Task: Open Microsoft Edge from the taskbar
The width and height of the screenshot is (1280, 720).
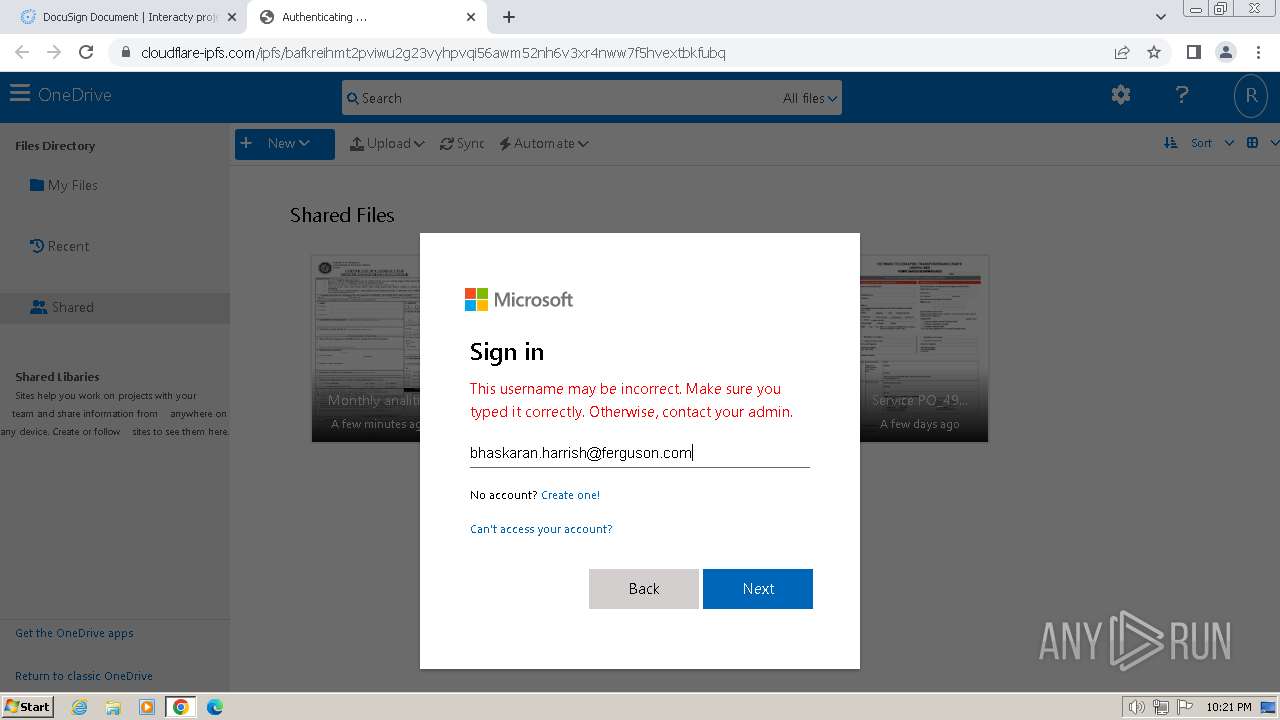Action: [215, 707]
